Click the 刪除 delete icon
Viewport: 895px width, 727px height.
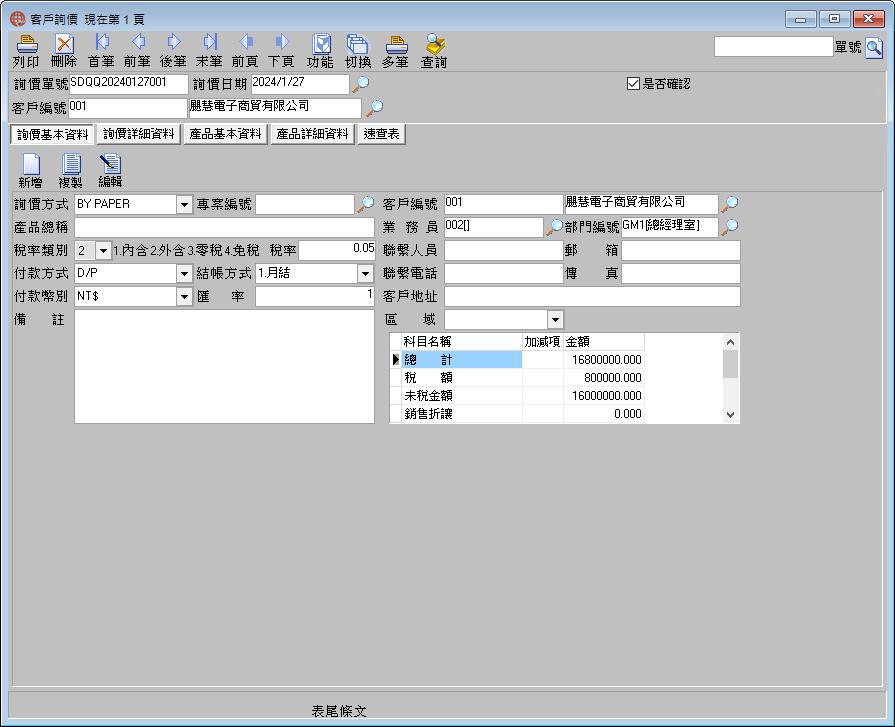point(64,51)
